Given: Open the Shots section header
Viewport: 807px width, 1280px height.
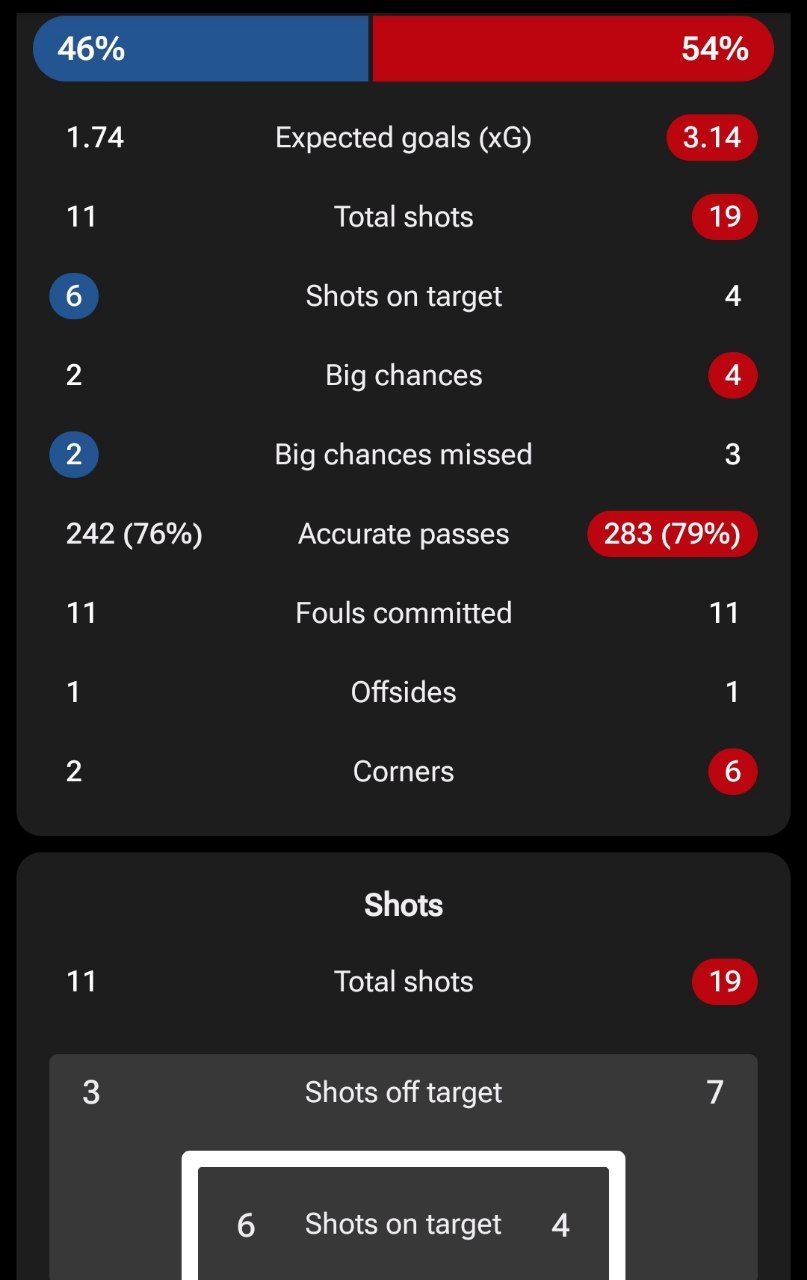Looking at the screenshot, I should [x=404, y=905].
